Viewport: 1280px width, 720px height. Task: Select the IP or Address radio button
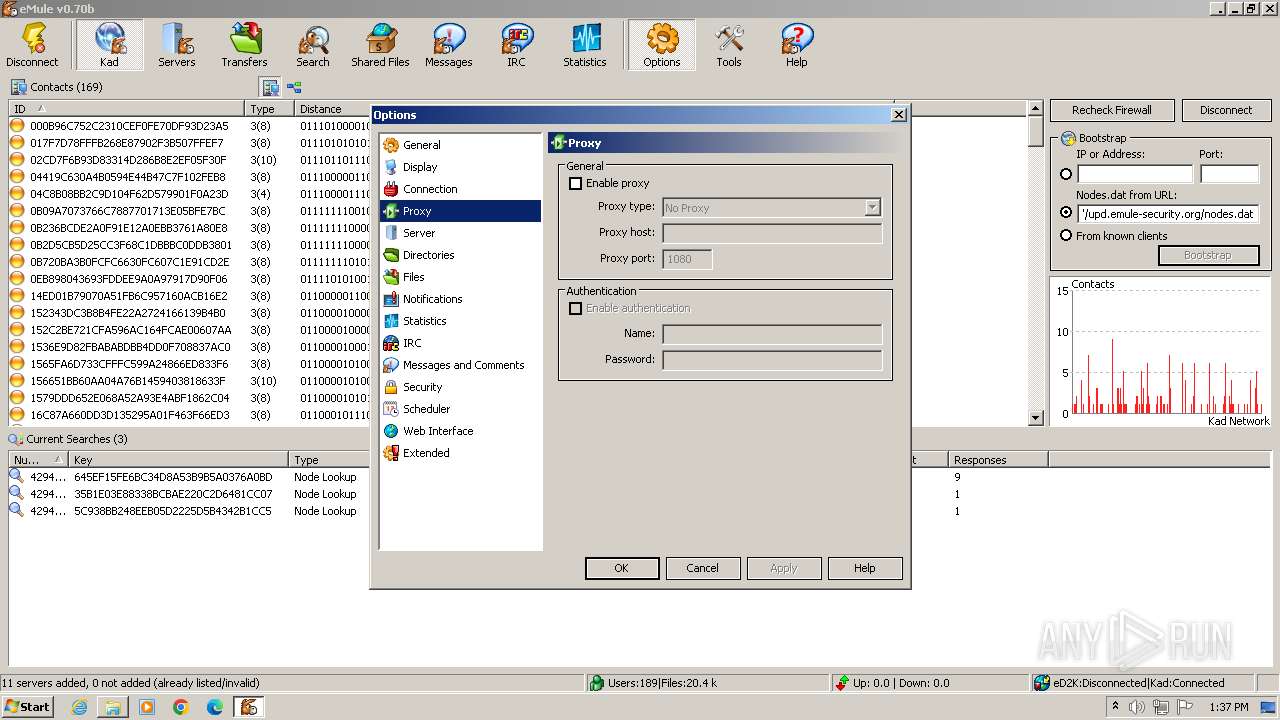[x=1066, y=174]
